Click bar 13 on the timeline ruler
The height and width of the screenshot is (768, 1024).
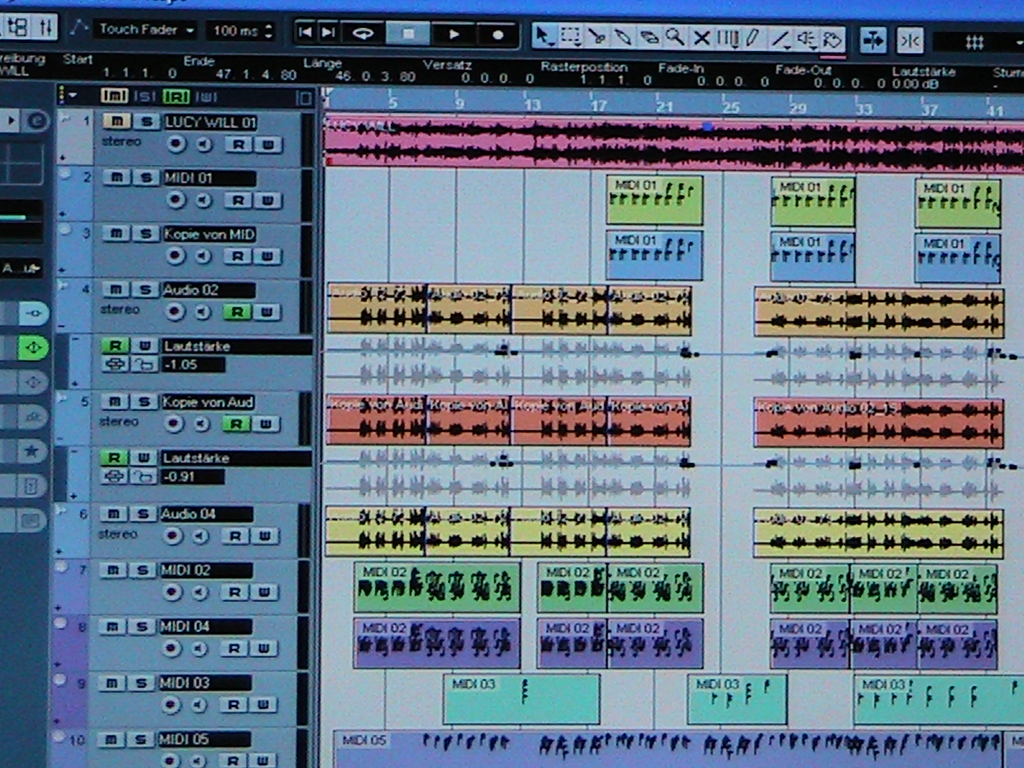(x=531, y=103)
